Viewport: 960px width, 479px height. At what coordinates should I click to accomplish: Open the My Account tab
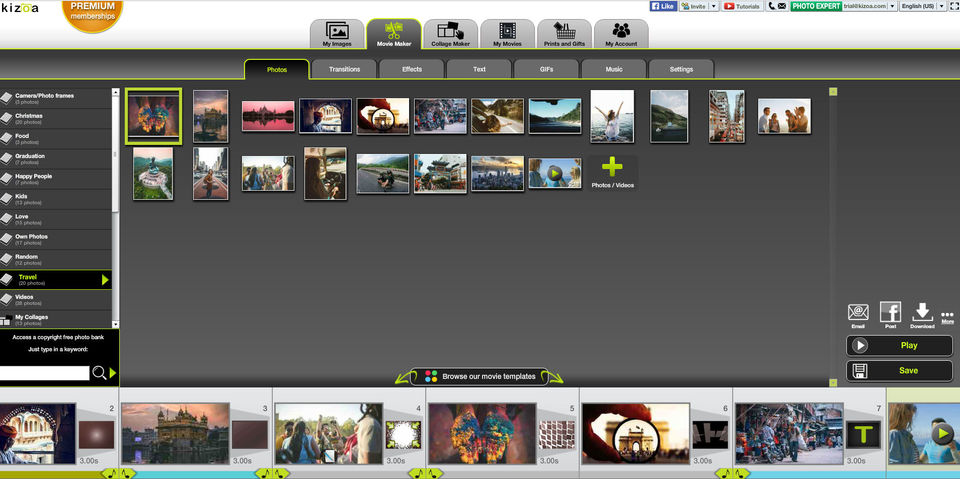pyautogui.click(x=621, y=34)
